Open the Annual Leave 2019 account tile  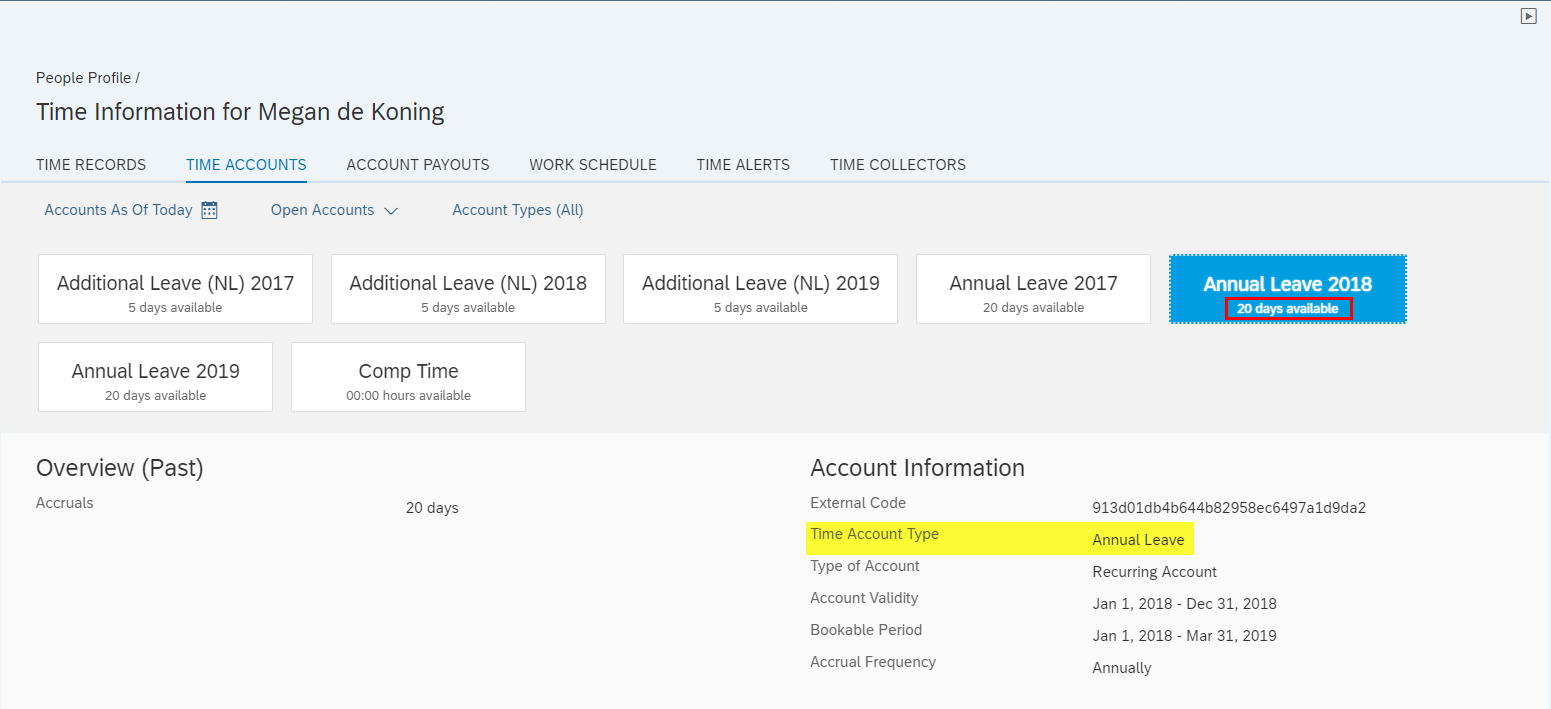coord(155,377)
